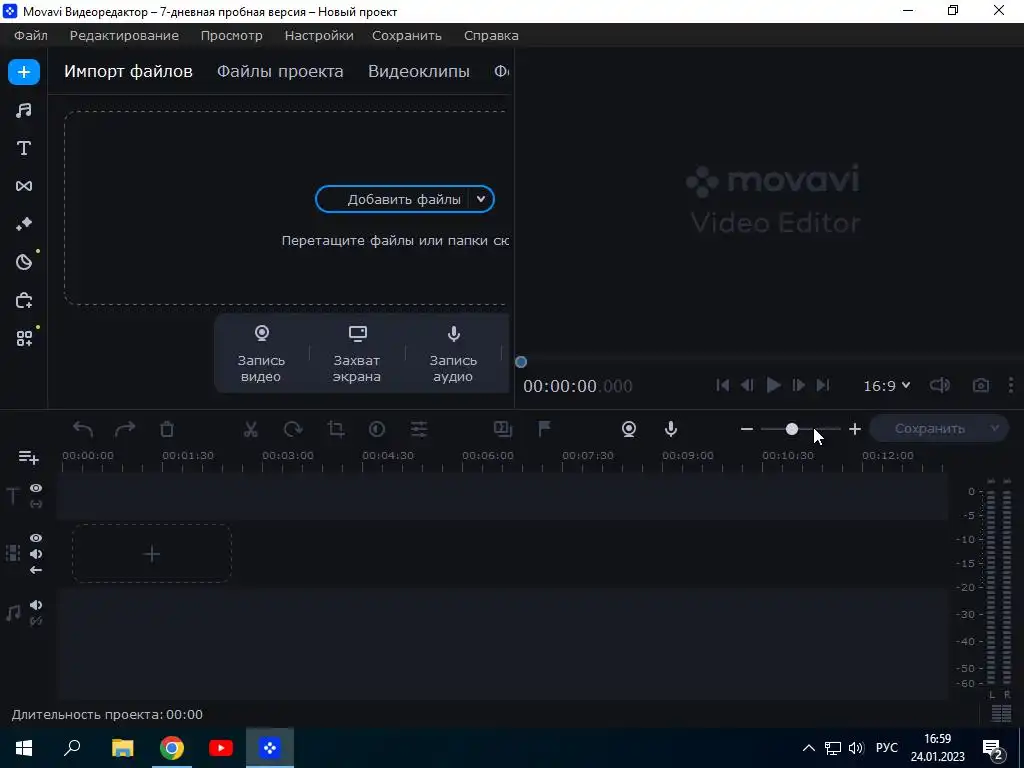Screen dimensions: 1024x768
Task: Open the Effects magic wand sidebar icon
Action: (x=24, y=224)
